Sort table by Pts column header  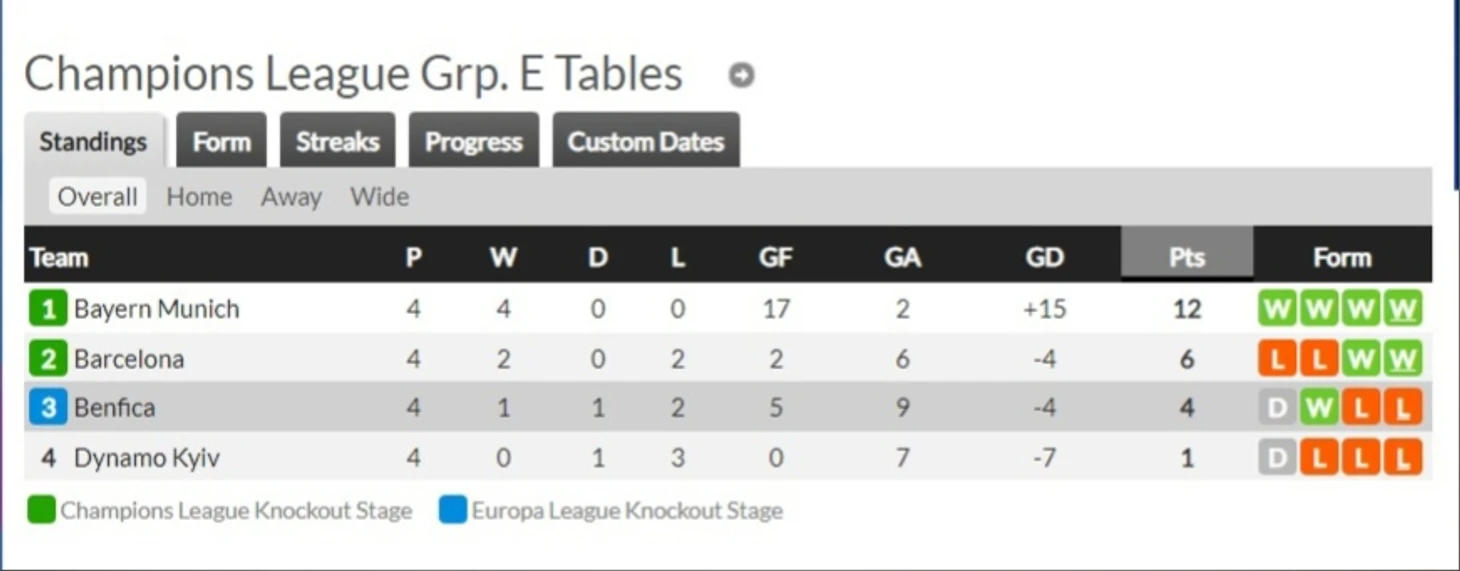click(x=1187, y=257)
